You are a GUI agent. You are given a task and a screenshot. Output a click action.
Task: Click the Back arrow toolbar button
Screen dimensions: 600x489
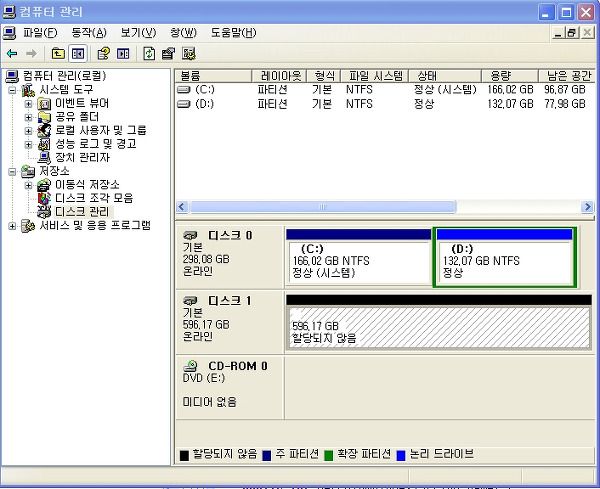pos(12,54)
